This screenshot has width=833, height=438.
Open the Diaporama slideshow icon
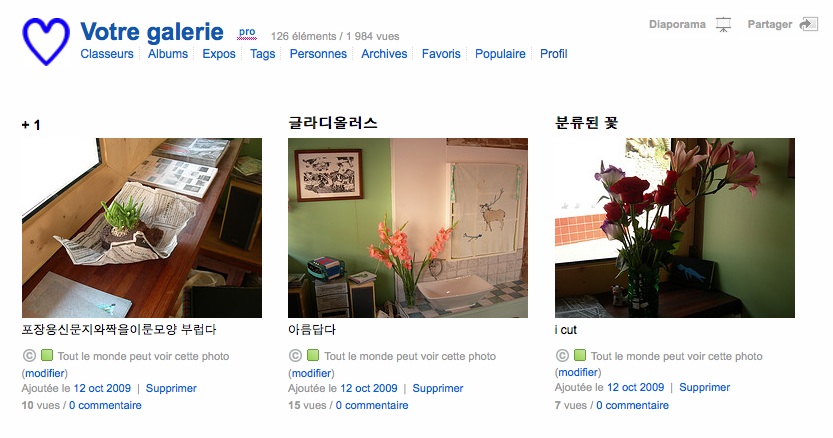coord(723,24)
